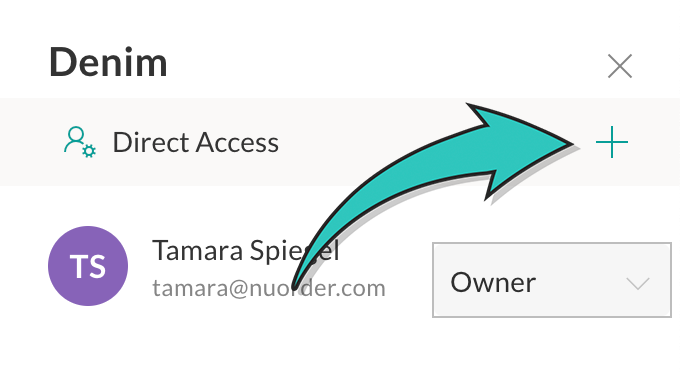Click the gear on the person icon

pyautogui.click(x=89, y=151)
